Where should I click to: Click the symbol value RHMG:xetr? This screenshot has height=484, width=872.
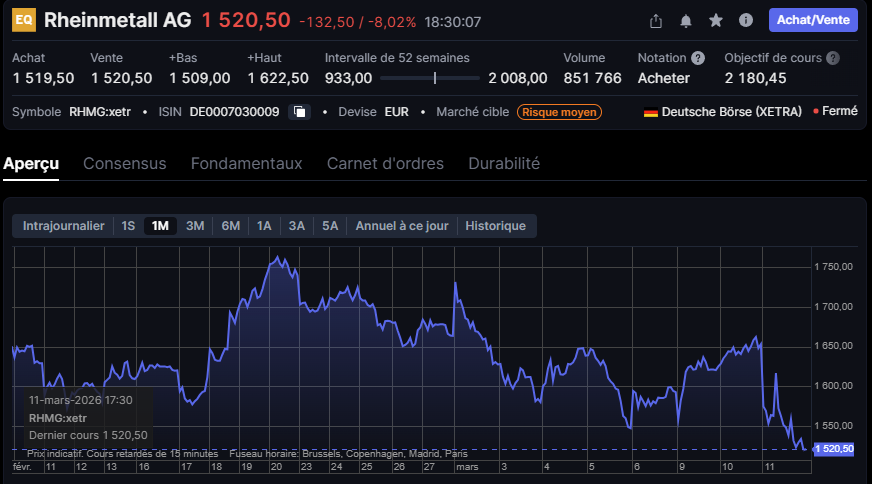100,112
